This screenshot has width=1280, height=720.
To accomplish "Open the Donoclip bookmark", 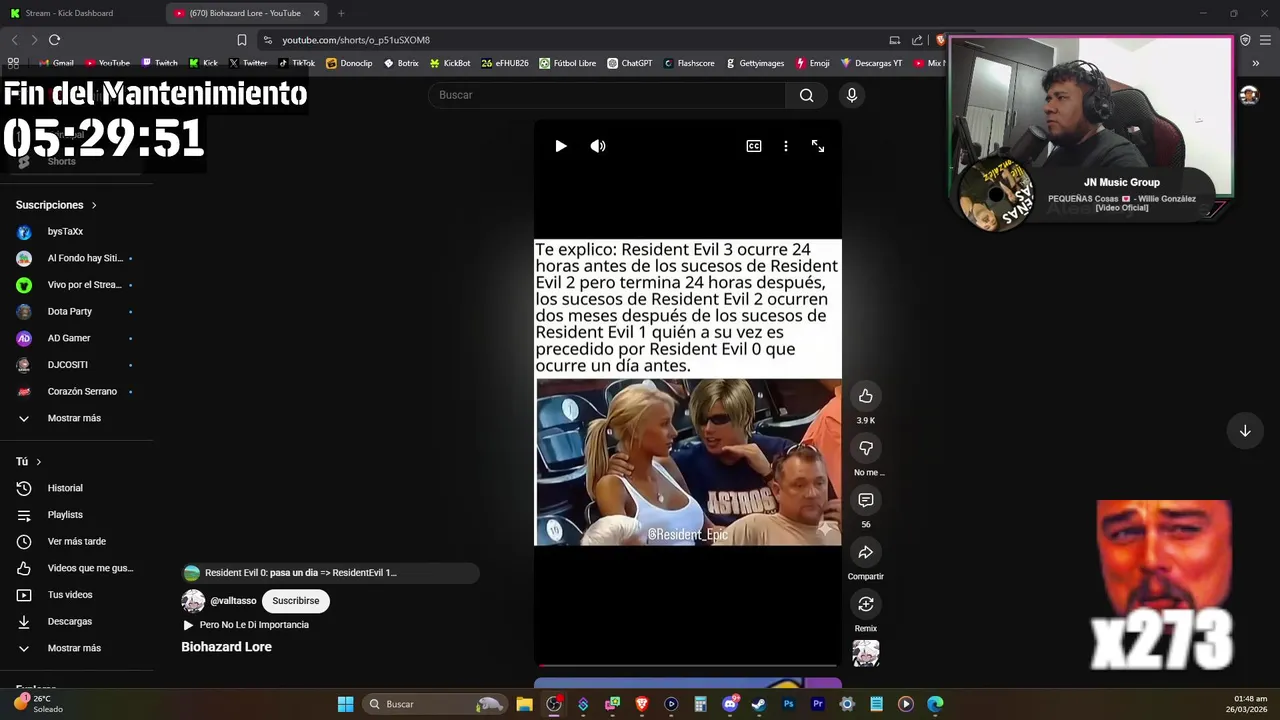I will (349, 63).
